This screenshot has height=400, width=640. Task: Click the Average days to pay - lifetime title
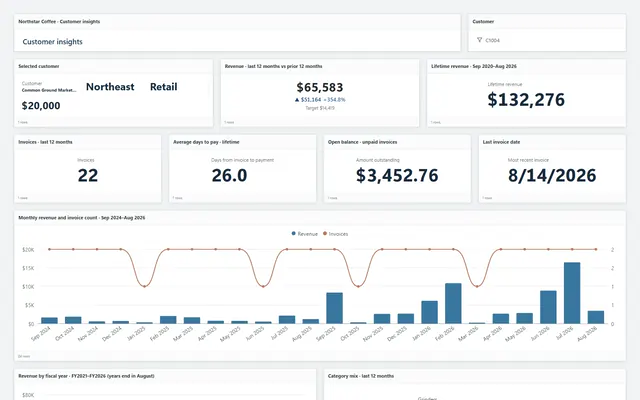pos(206,142)
